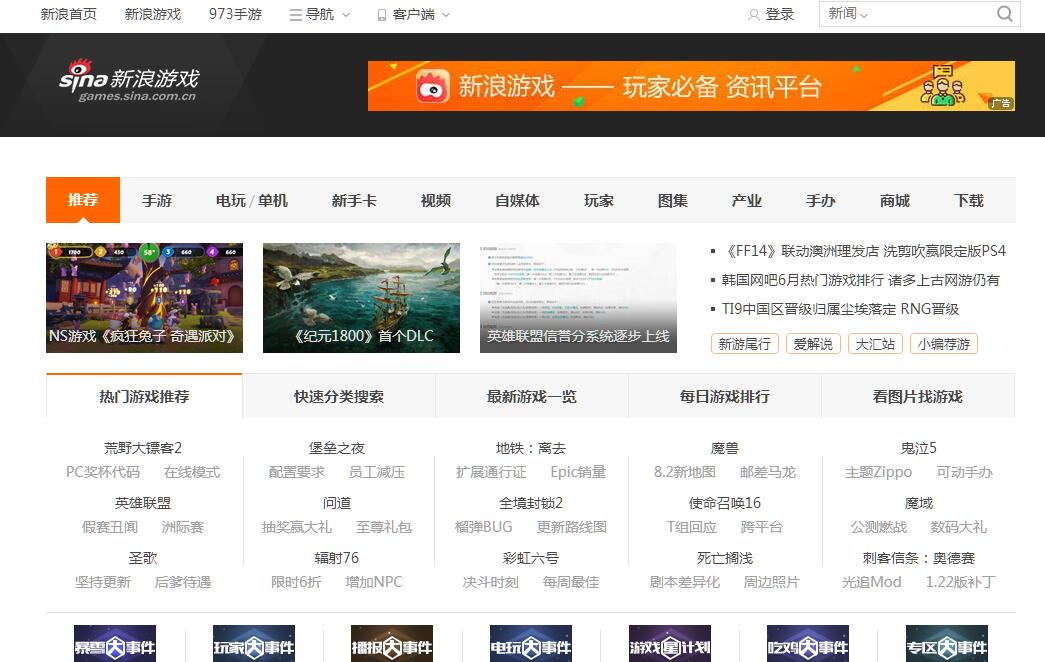Open the 玩家大事件 banner icon
The height and width of the screenshot is (662, 1045).
coord(254,645)
